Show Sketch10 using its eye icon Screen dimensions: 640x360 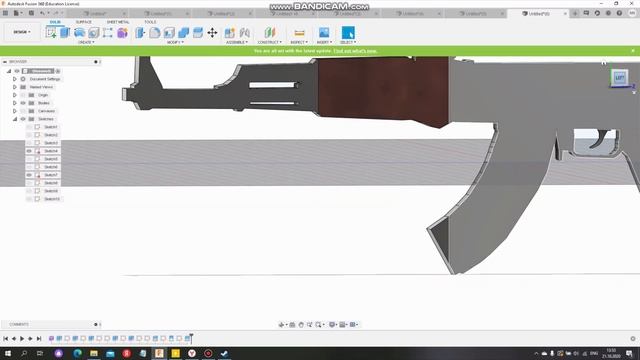click(x=29, y=199)
